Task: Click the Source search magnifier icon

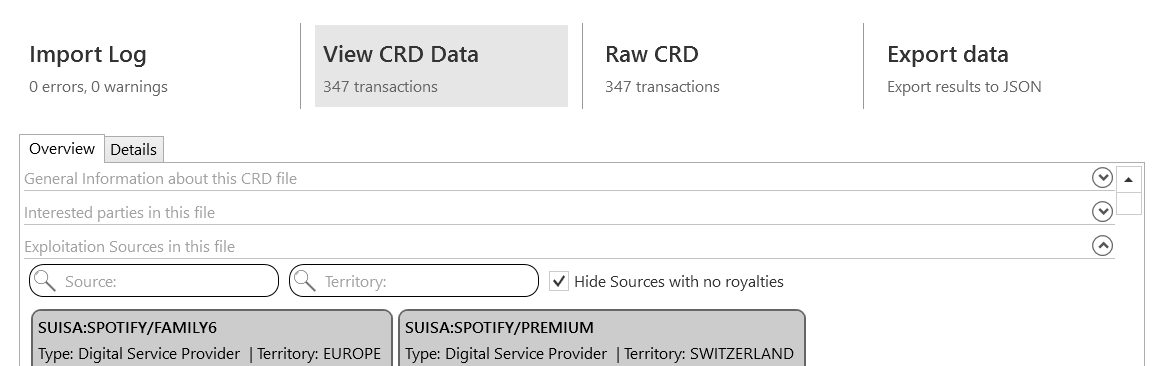Action: (46, 281)
